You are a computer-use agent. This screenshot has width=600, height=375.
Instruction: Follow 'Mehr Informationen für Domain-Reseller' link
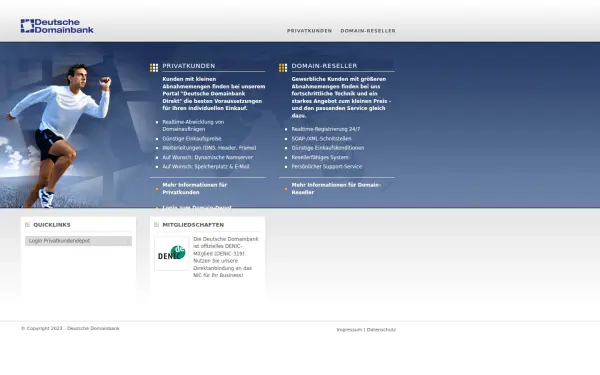[x=336, y=189]
